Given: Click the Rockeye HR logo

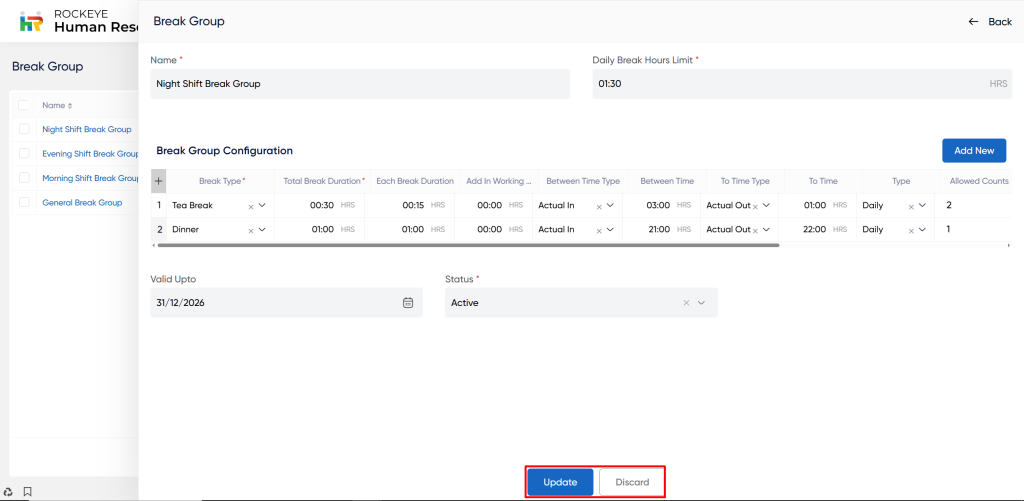Looking at the screenshot, I should point(32,21).
